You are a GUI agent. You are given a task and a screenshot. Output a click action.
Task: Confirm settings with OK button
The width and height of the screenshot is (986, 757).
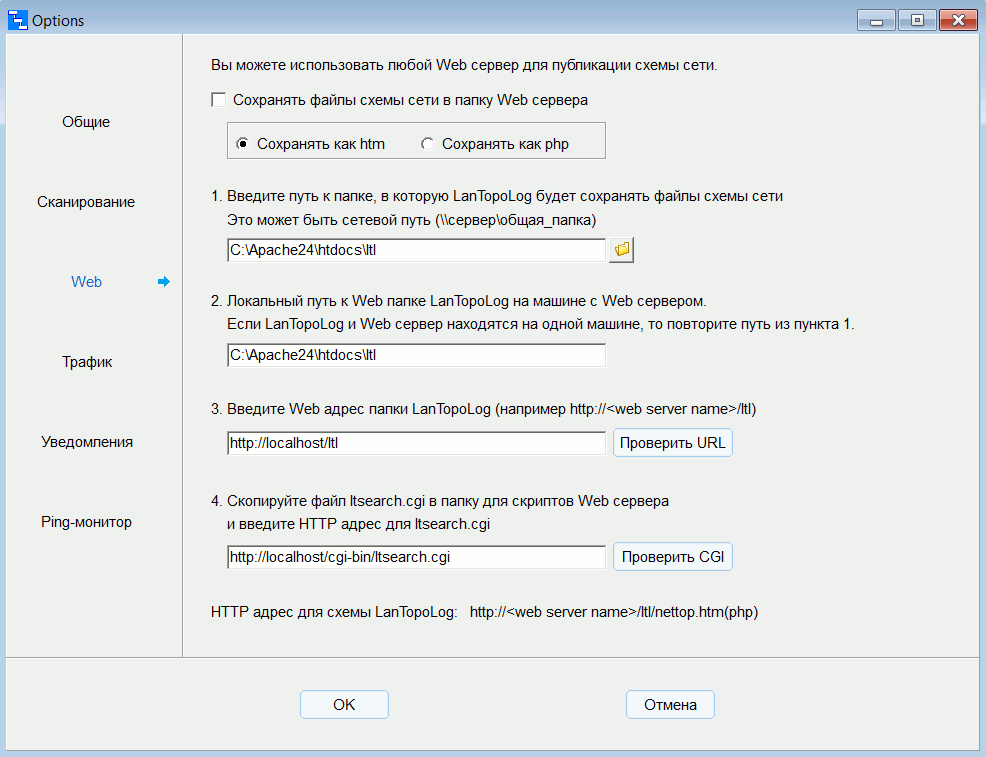pyautogui.click(x=344, y=705)
